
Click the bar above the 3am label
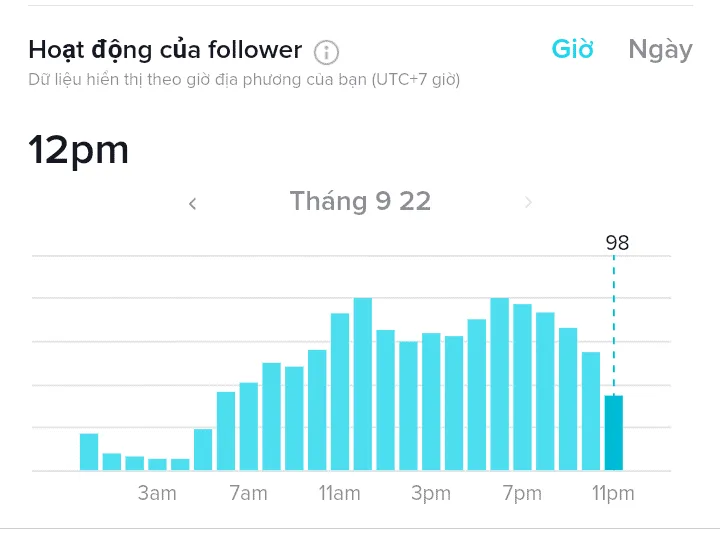coord(157,464)
